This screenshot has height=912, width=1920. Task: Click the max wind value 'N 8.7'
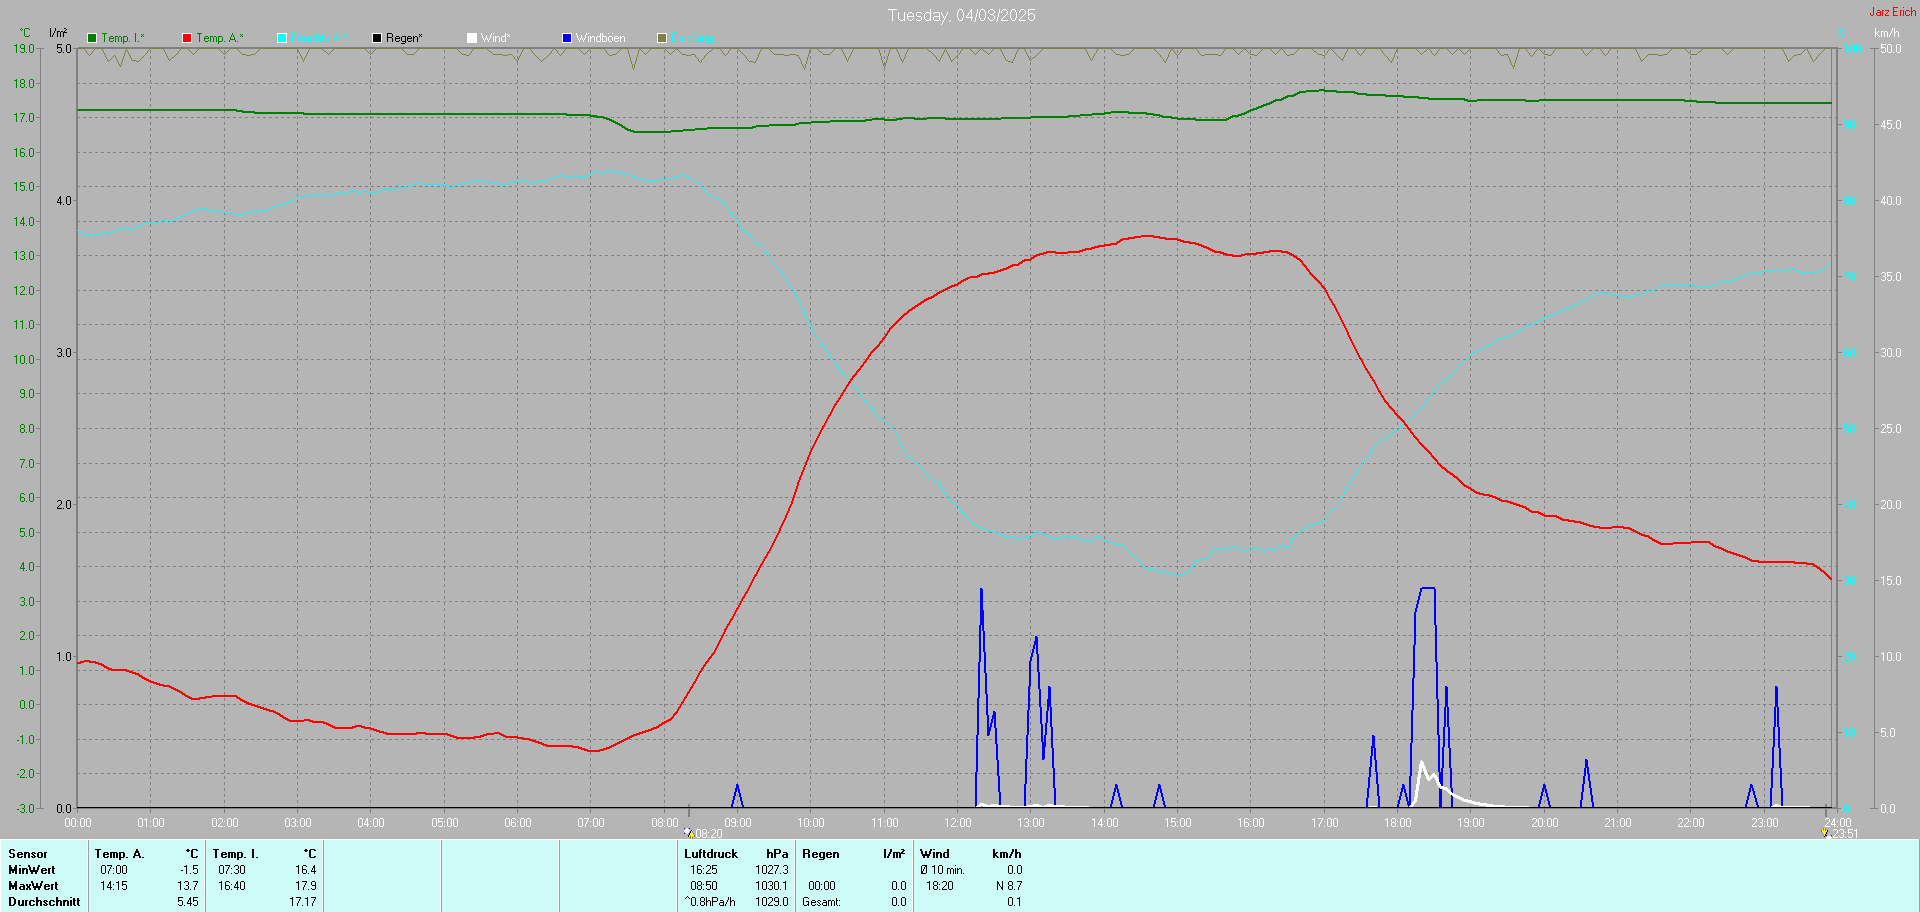(x=1009, y=886)
